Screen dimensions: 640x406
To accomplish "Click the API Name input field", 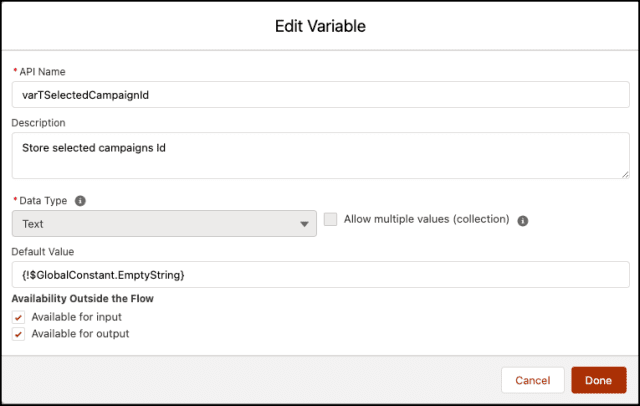I will point(320,95).
